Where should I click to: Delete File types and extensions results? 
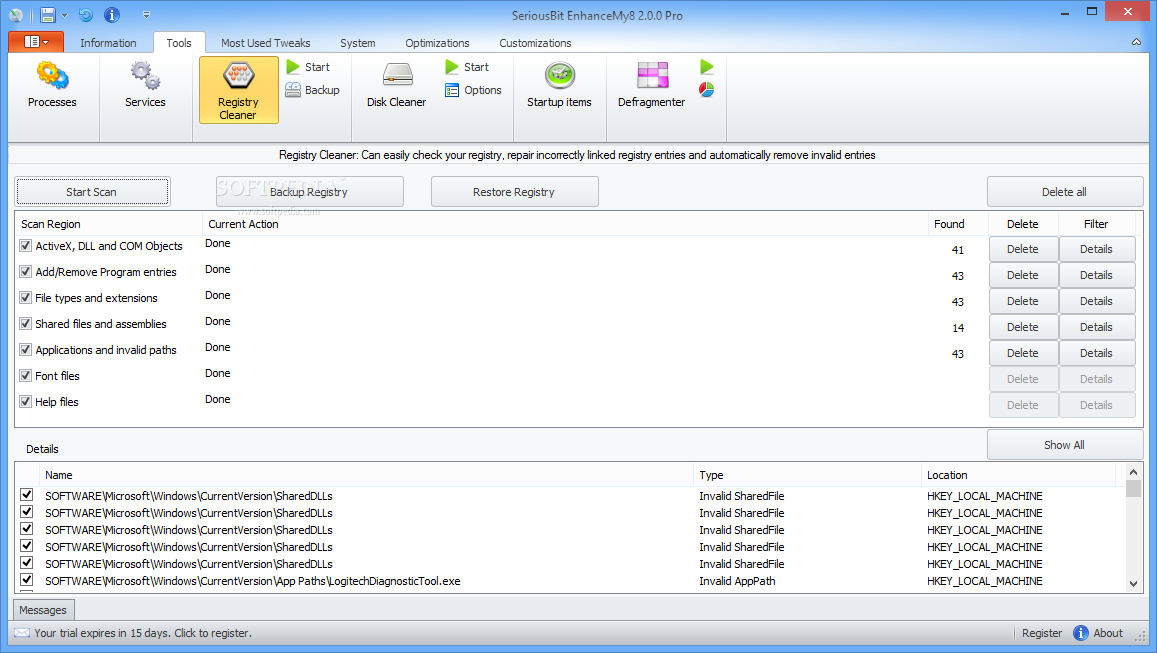[1023, 301]
